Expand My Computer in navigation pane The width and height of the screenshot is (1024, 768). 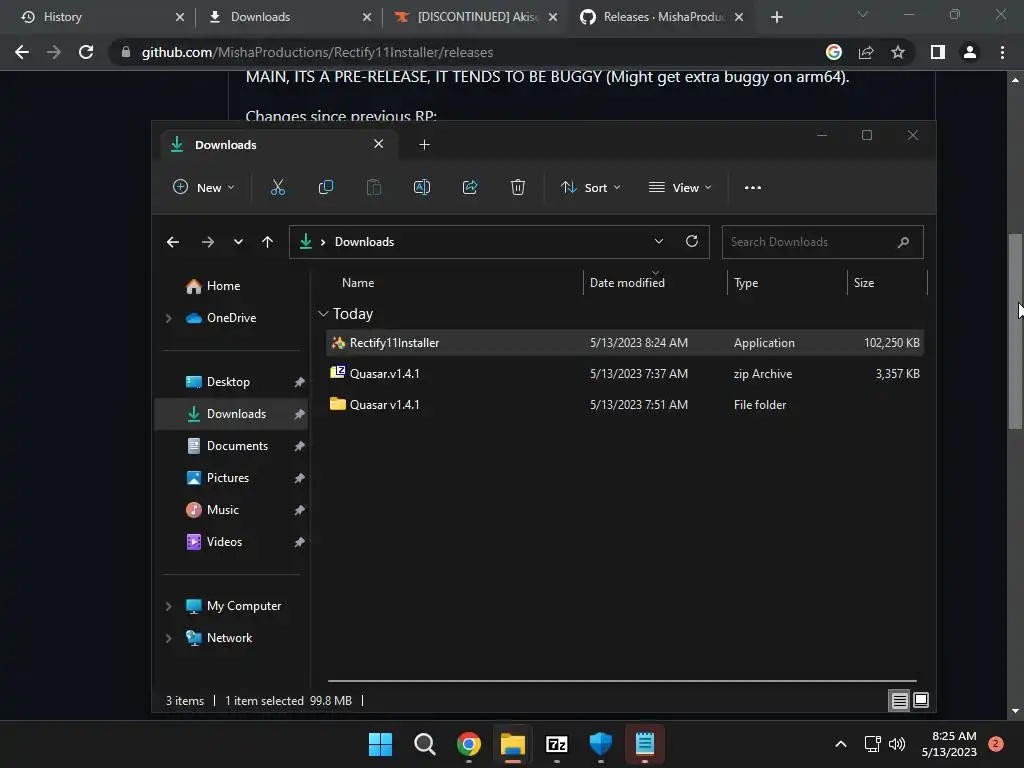(168, 606)
